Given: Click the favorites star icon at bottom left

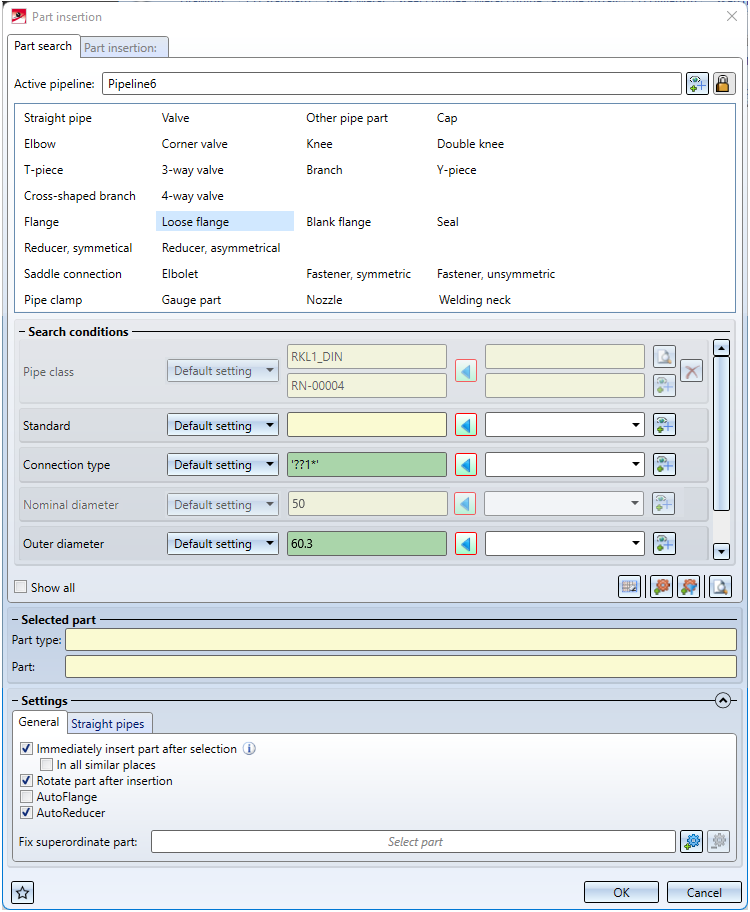Looking at the screenshot, I should (x=23, y=892).
